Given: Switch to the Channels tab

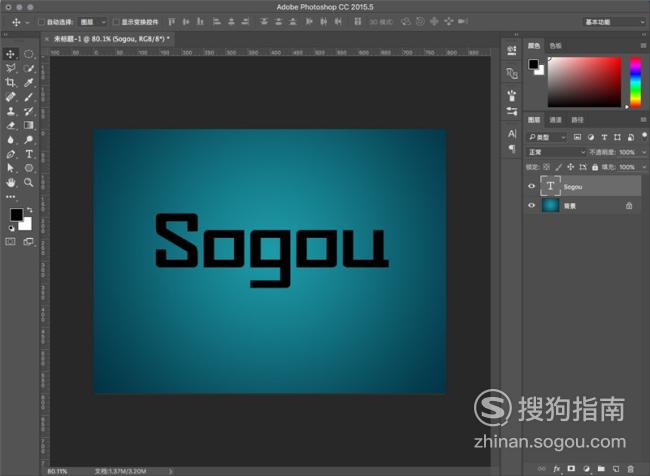Looking at the screenshot, I should click(x=555, y=119).
